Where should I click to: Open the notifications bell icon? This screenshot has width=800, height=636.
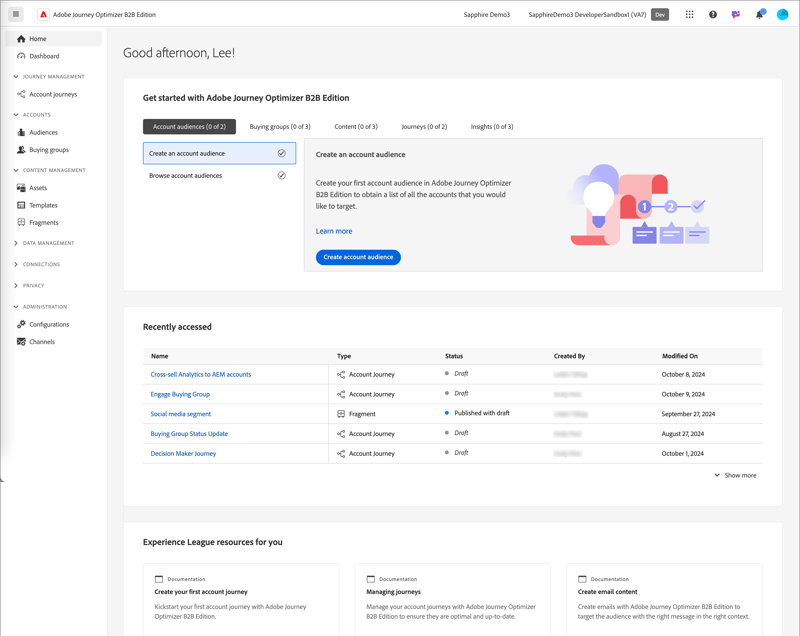[x=760, y=14]
